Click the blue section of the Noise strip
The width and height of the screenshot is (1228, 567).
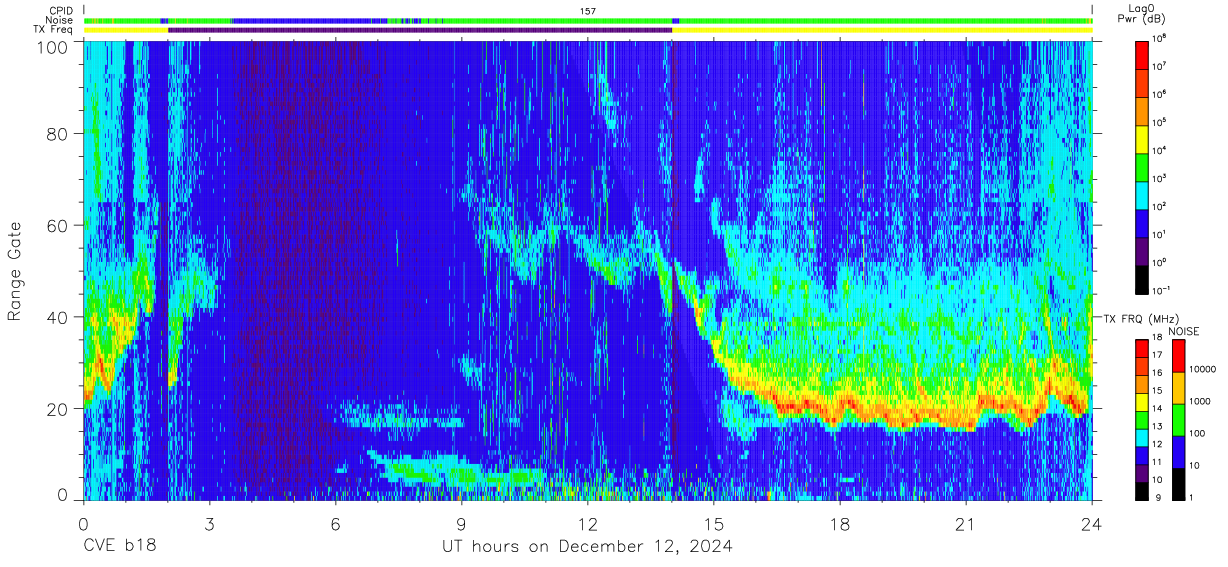[x=310, y=20]
